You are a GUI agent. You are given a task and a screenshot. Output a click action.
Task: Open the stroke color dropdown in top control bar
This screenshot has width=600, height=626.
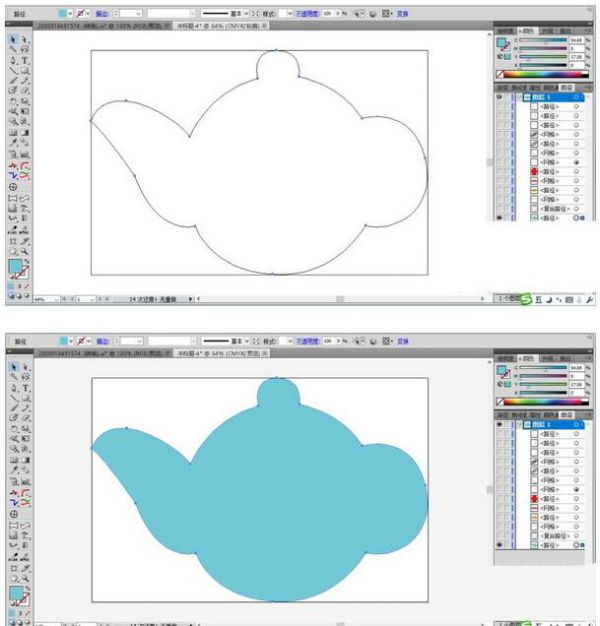point(89,15)
